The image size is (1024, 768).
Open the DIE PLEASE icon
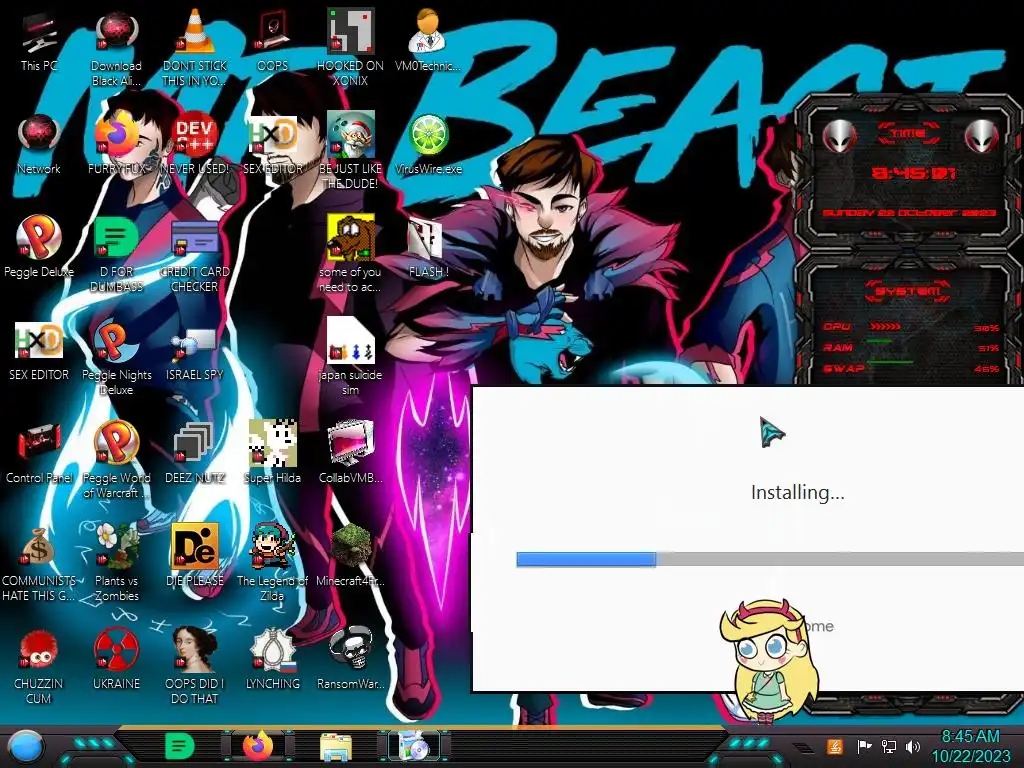point(195,547)
